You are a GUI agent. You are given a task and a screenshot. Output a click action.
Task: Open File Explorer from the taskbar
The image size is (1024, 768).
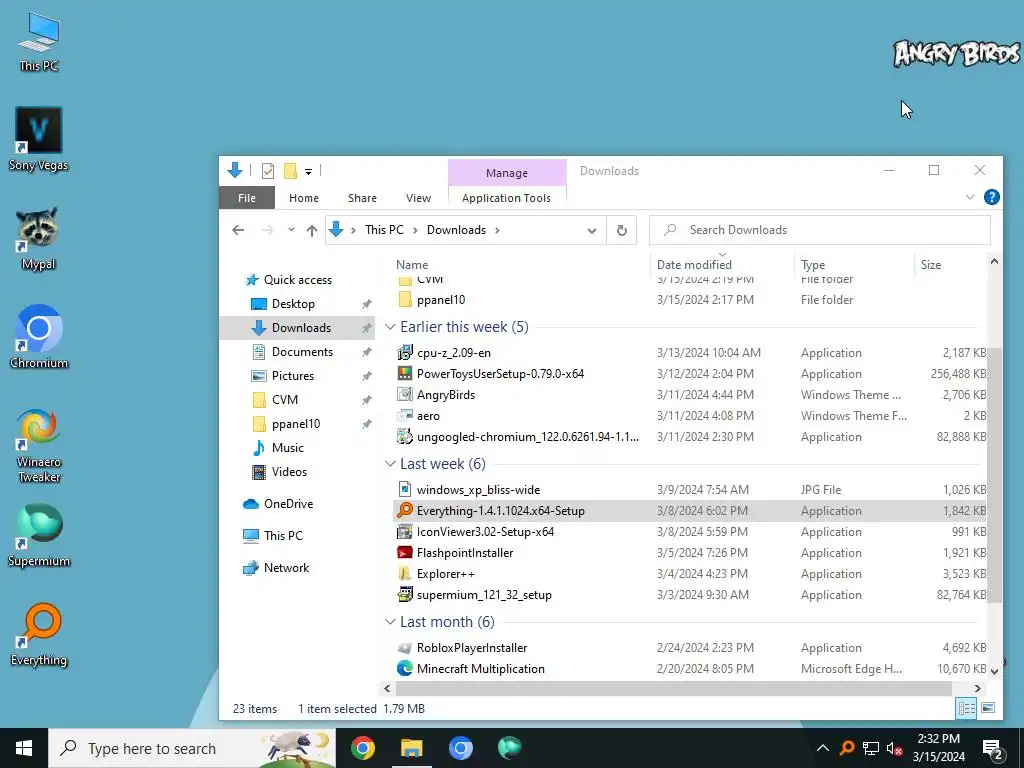coord(411,748)
